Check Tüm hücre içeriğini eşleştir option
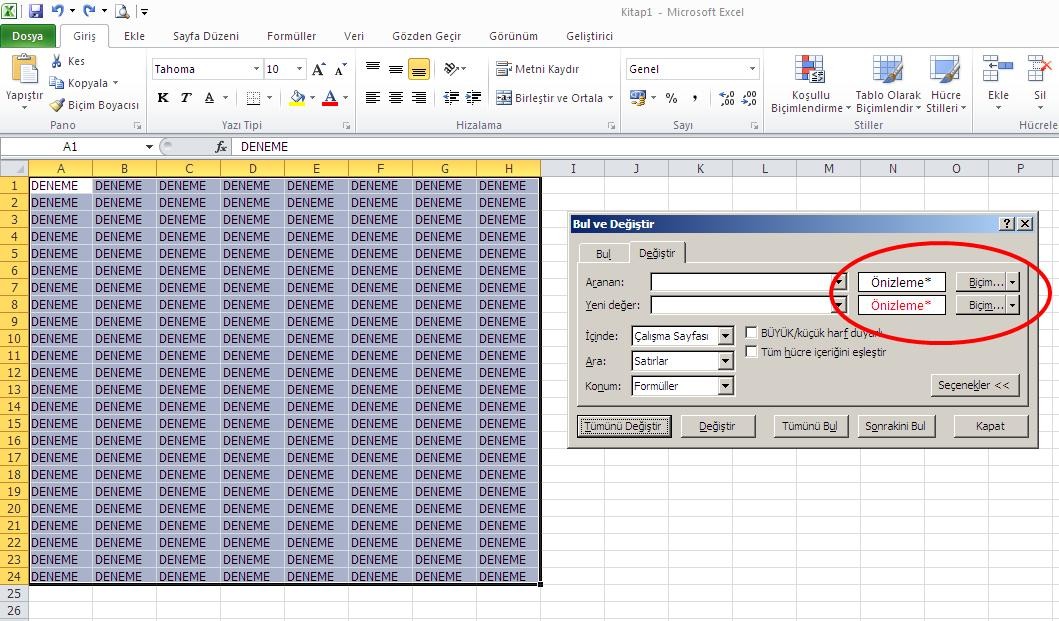1059x621 pixels. pyautogui.click(x=752, y=352)
